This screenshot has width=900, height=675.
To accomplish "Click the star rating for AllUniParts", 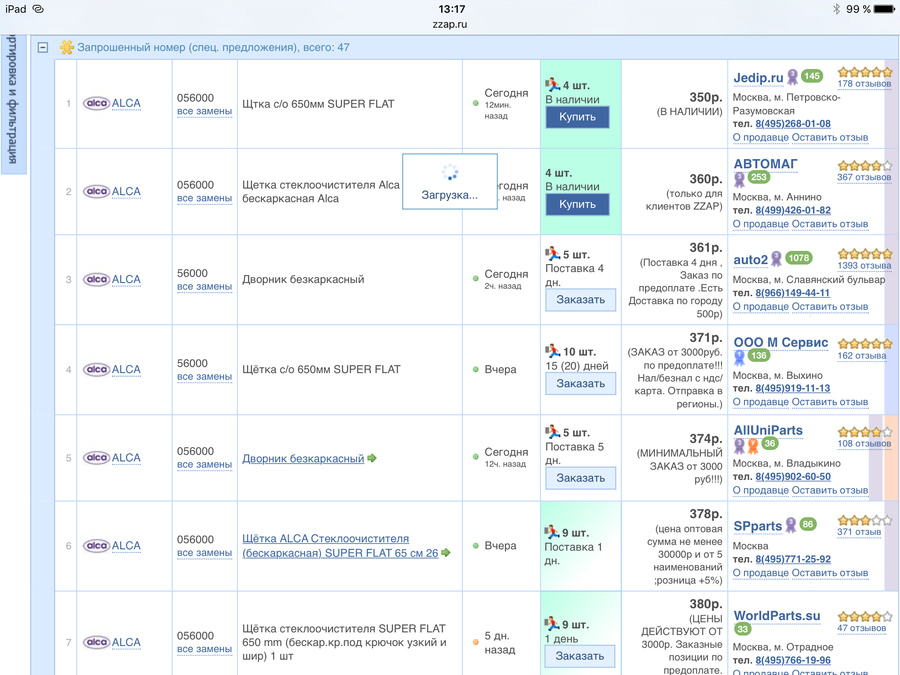I will pyautogui.click(x=865, y=432).
